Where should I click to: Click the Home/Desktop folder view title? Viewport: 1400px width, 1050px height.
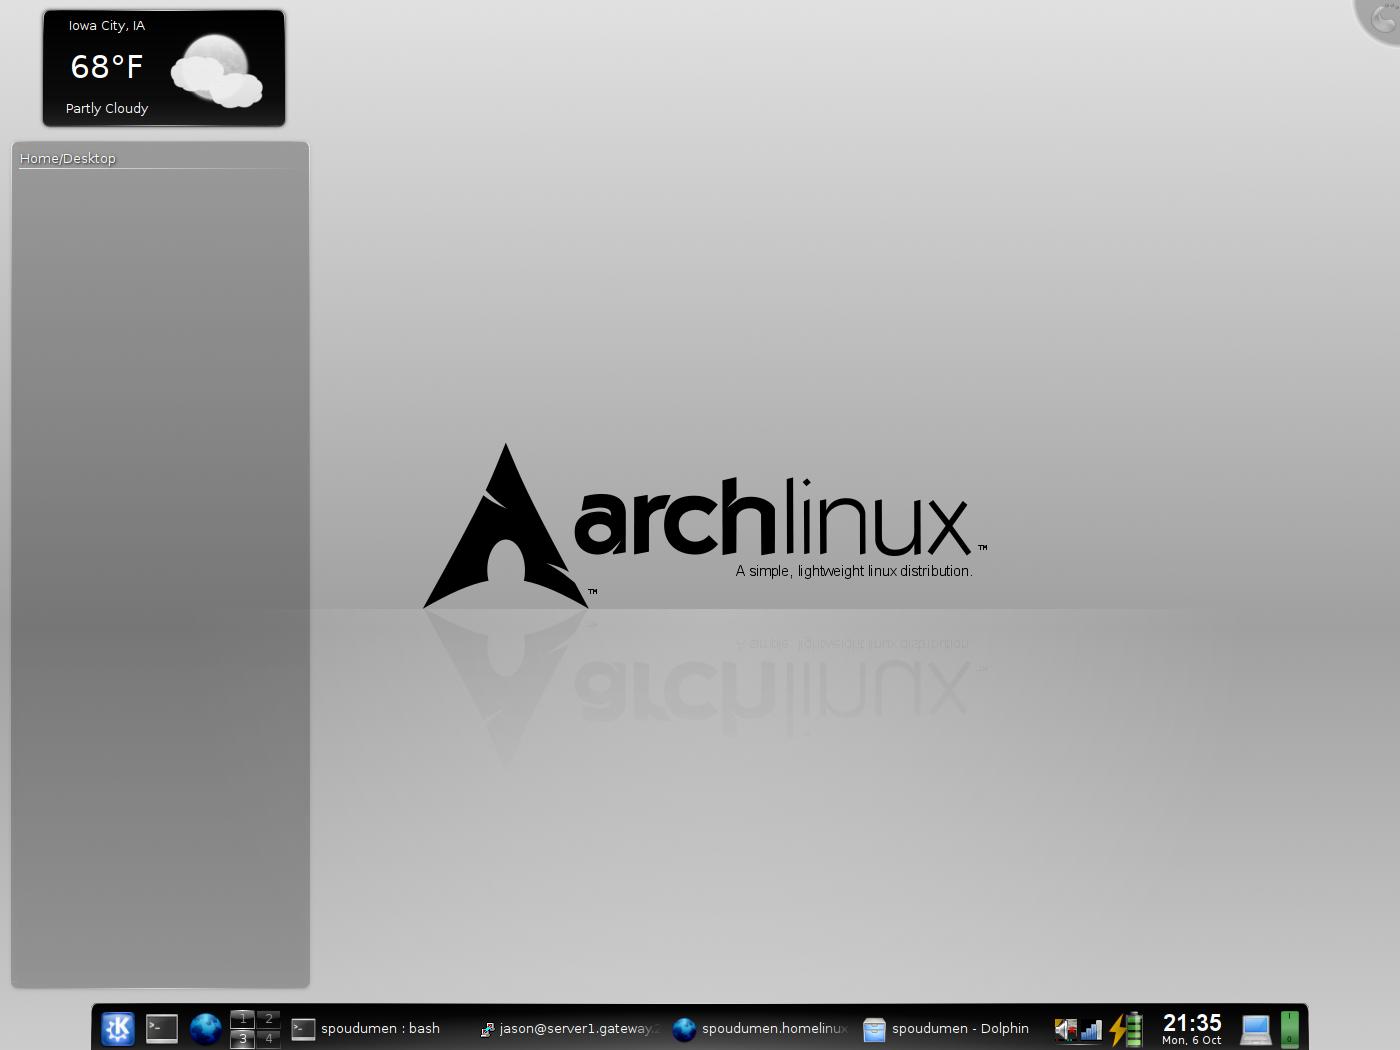(x=67, y=158)
